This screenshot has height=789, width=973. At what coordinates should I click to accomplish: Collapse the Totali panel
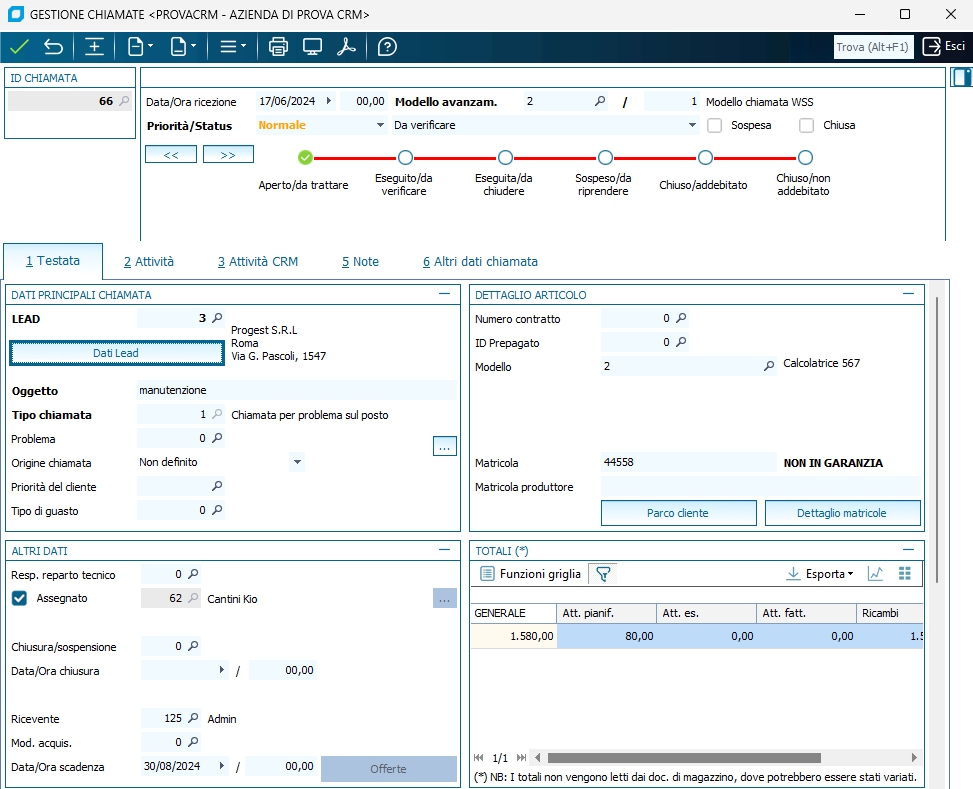click(x=908, y=550)
